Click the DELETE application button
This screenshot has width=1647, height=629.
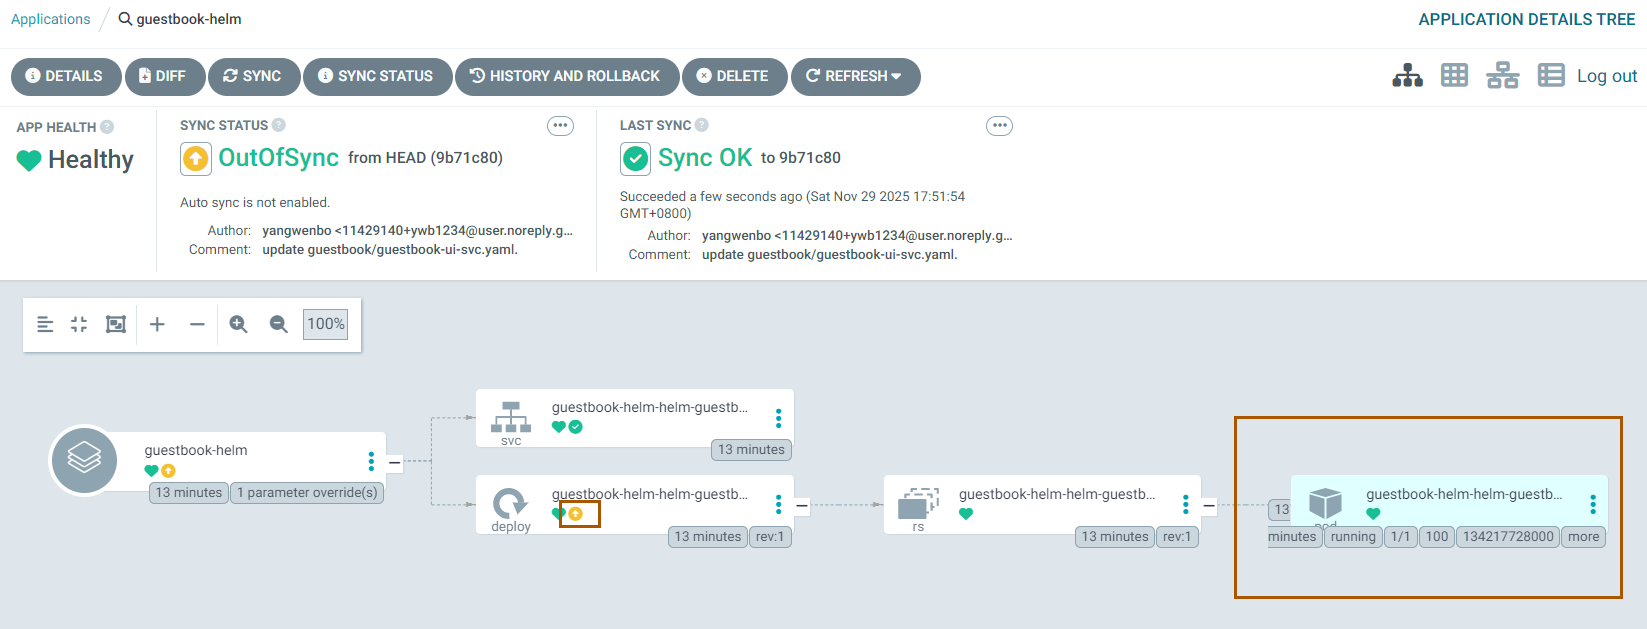tap(733, 76)
